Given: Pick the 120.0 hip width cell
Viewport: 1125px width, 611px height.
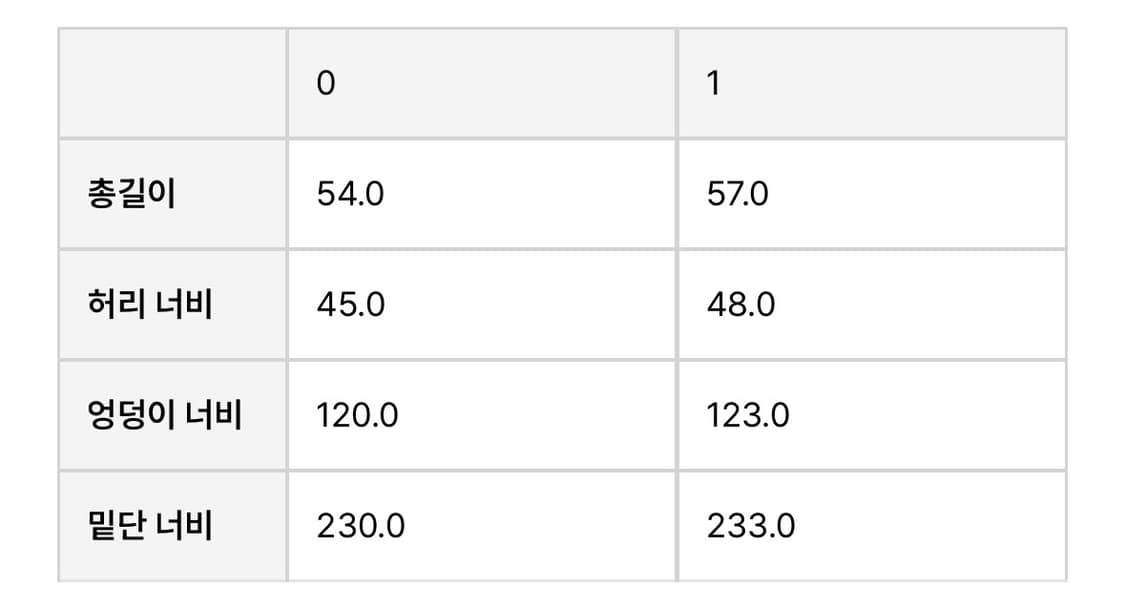Looking at the screenshot, I should pos(357,414).
